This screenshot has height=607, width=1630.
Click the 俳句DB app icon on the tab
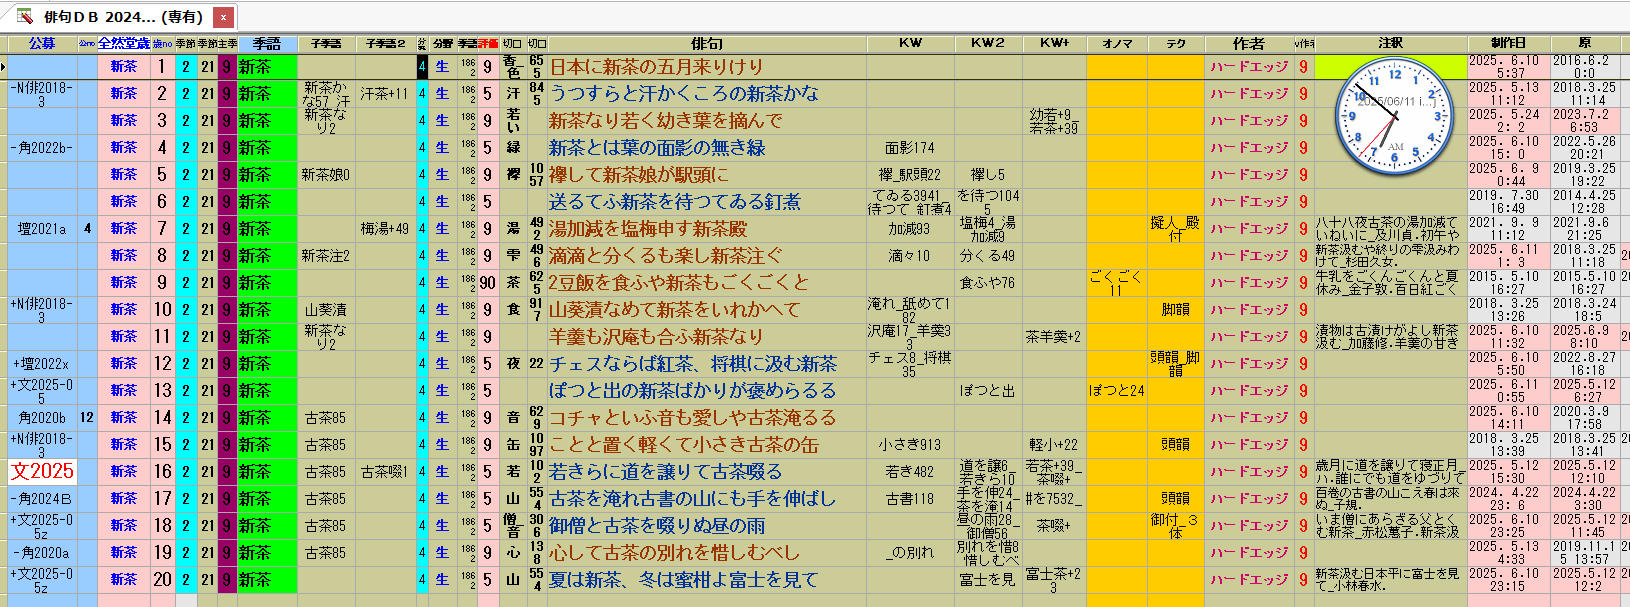pyautogui.click(x=24, y=16)
